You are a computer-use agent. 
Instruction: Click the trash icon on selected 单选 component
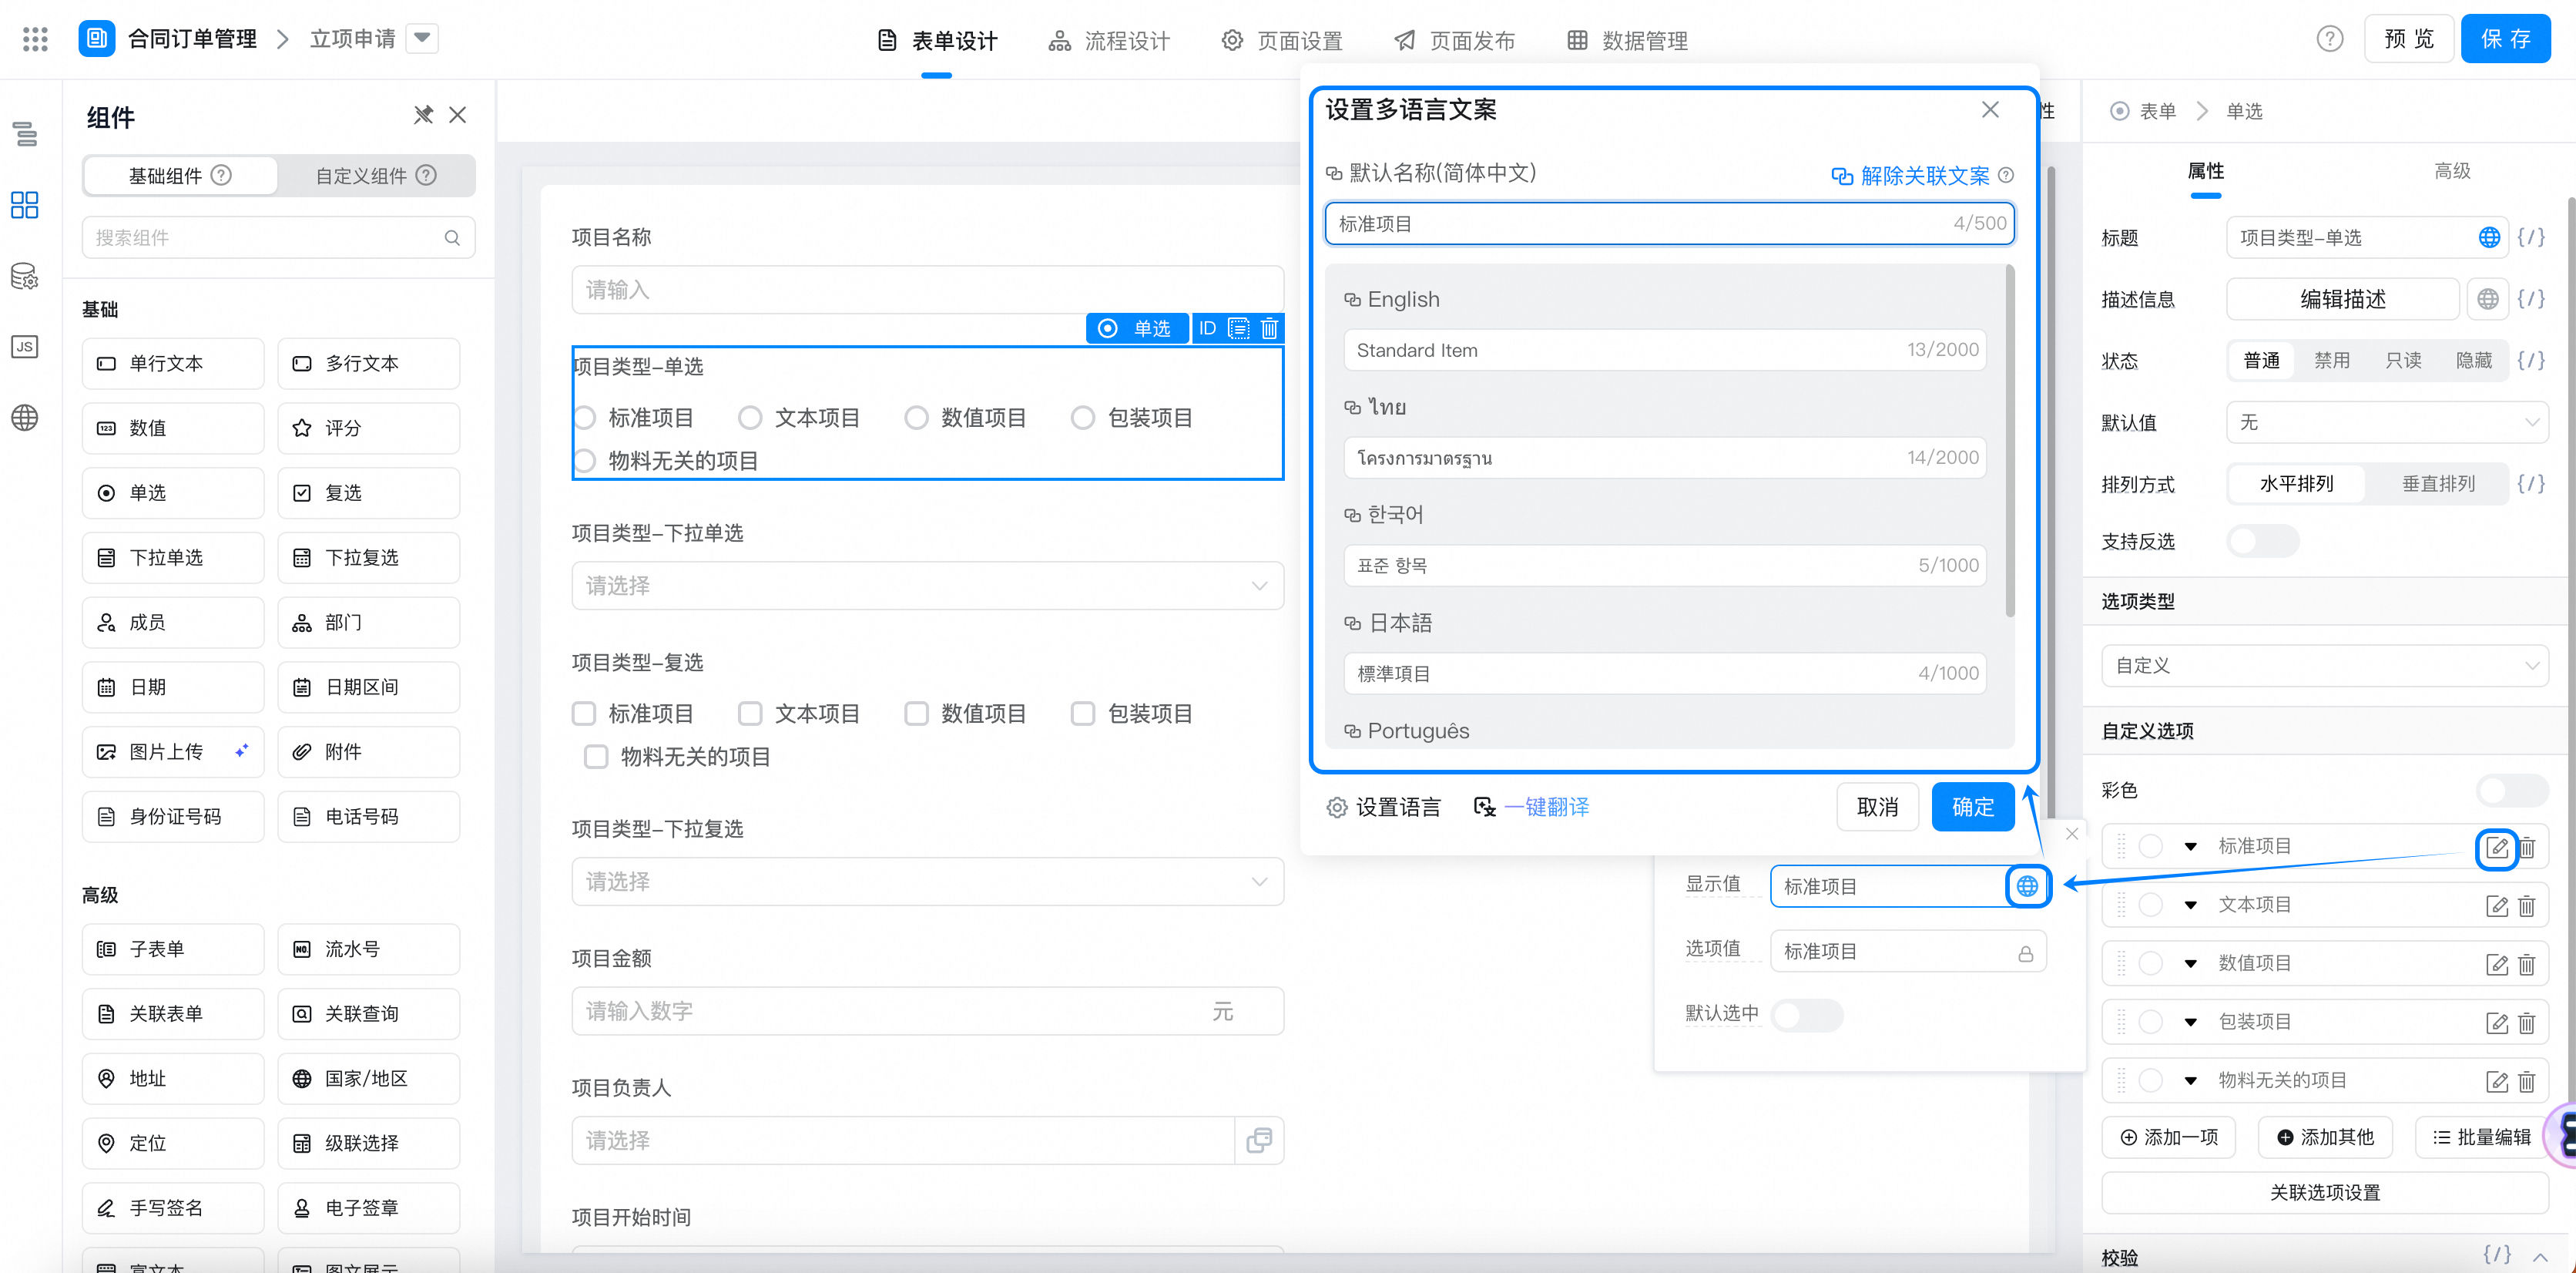[x=1269, y=328]
